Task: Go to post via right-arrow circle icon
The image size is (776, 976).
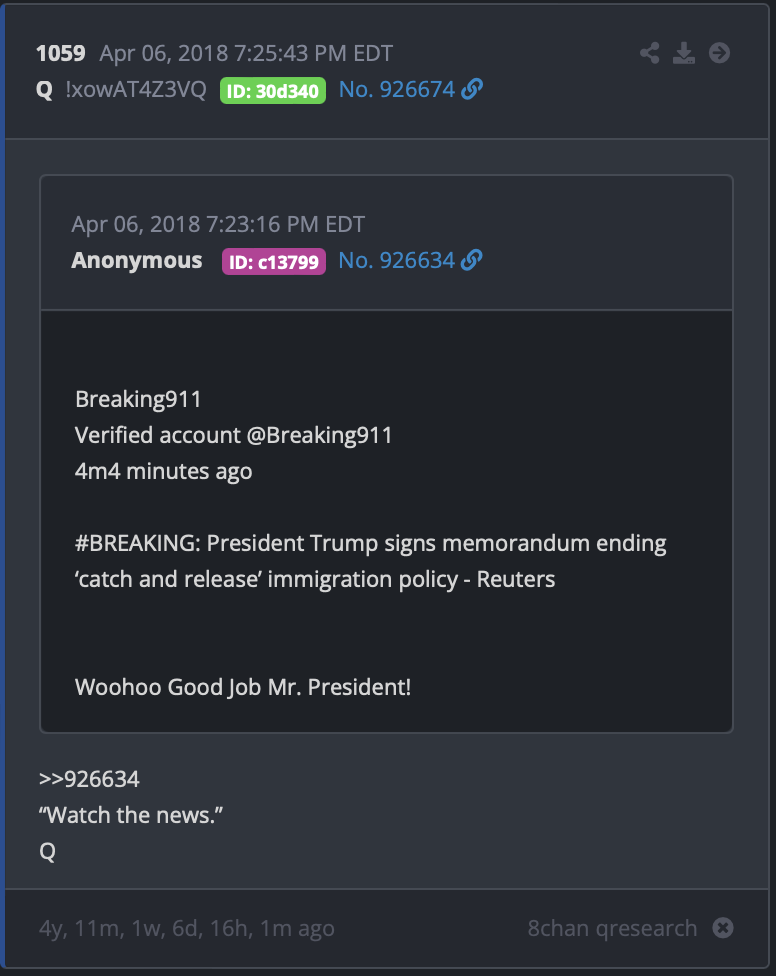Action: click(719, 53)
